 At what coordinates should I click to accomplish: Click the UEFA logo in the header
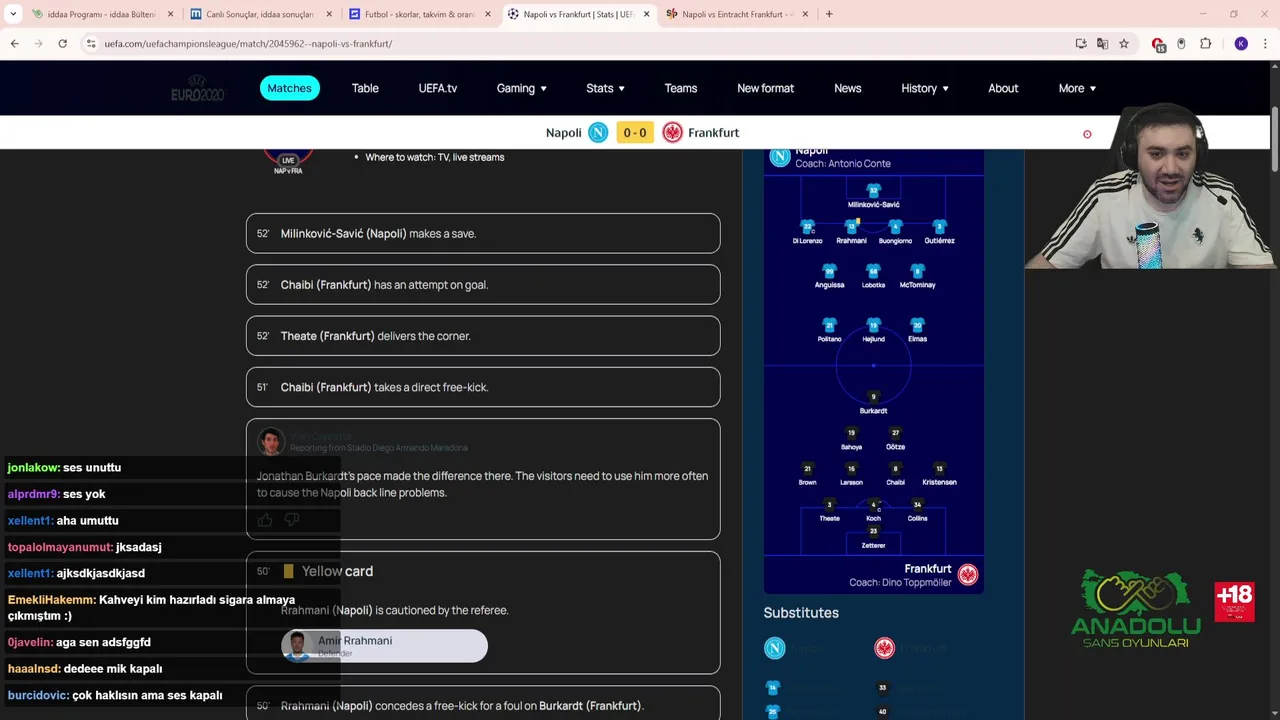click(x=198, y=88)
